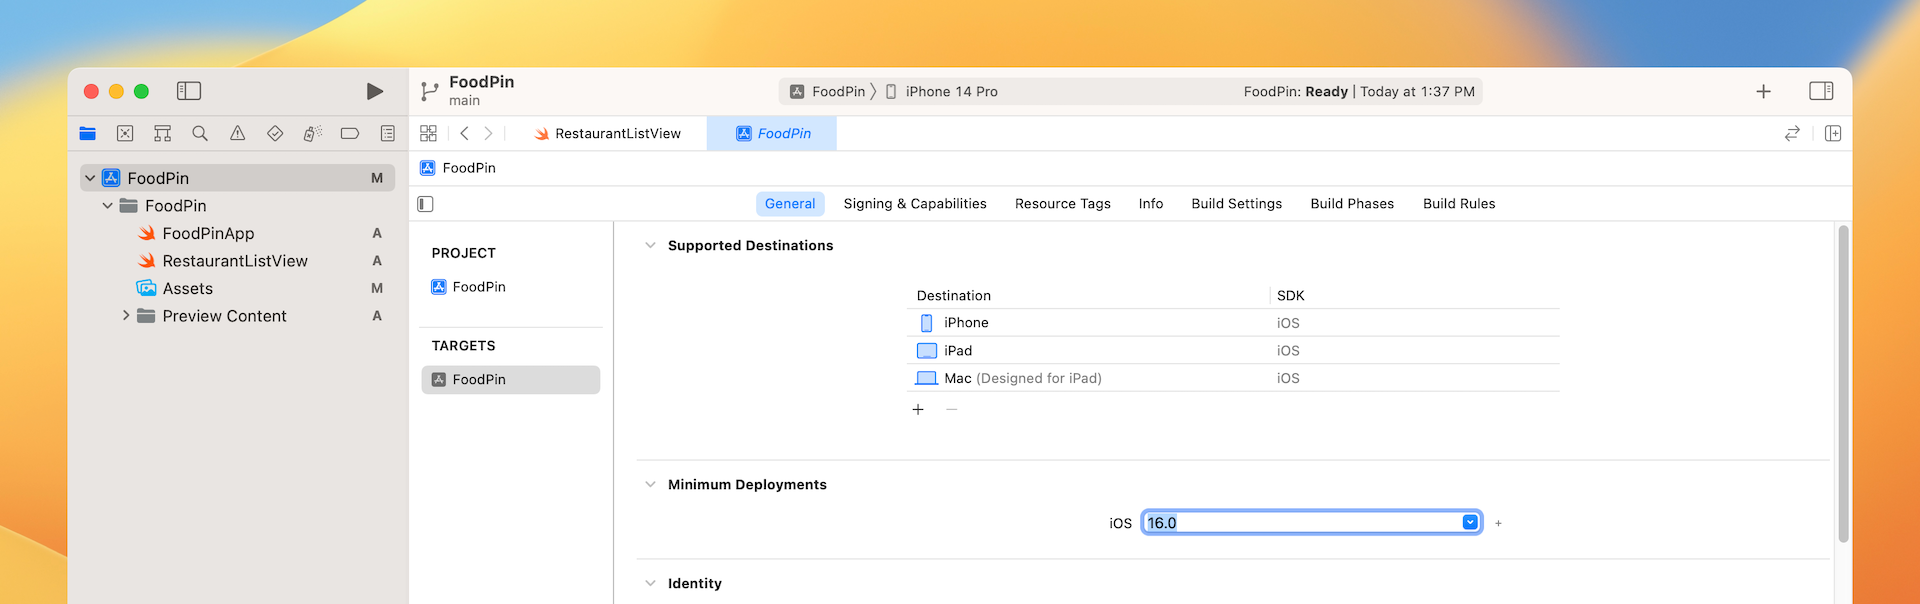Click the add editor on right icon
This screenshot has height=604, width=1920.
click(x=1832, y=133)
